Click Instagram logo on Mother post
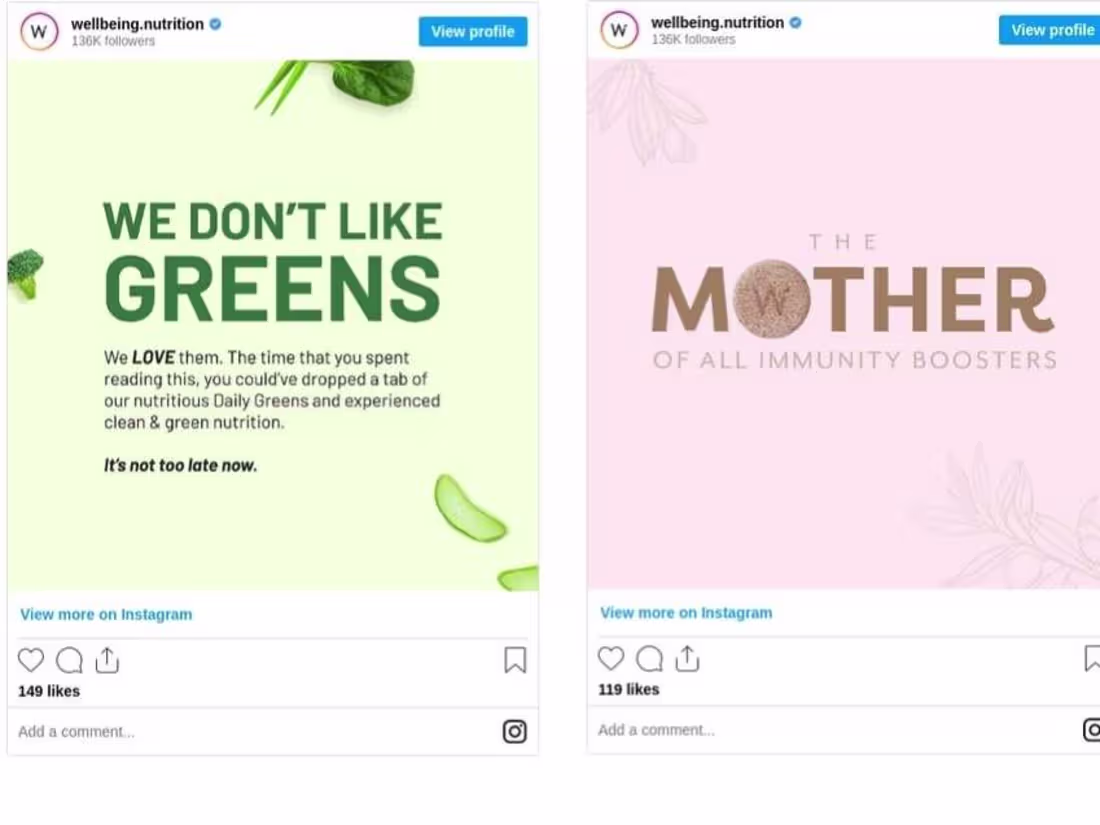This screenshot has height=825, width=1100. [x=1093, y=730]
